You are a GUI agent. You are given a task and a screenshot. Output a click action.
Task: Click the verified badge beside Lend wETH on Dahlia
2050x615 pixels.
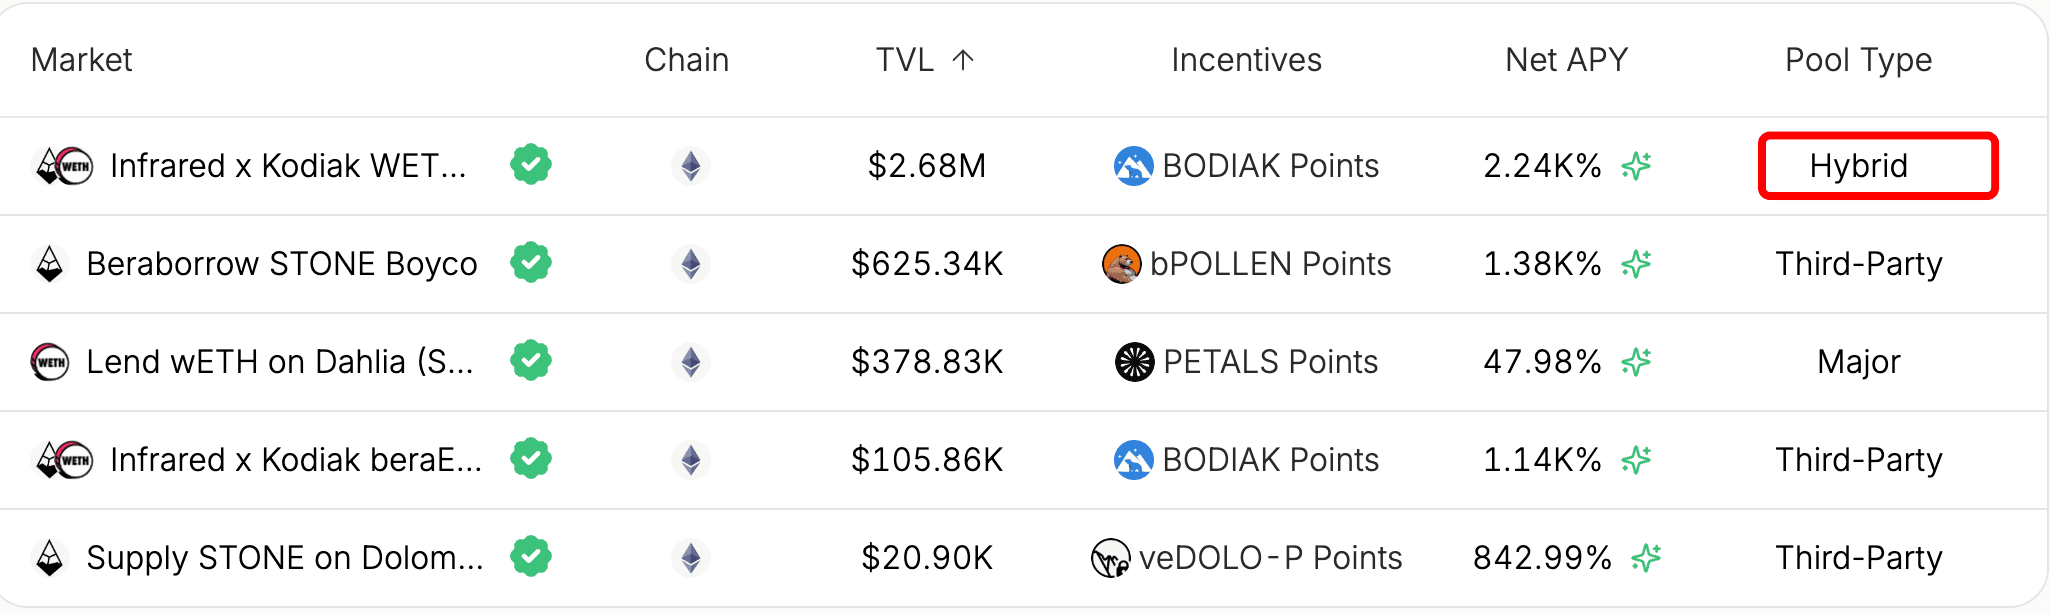(x=531, y=360)
